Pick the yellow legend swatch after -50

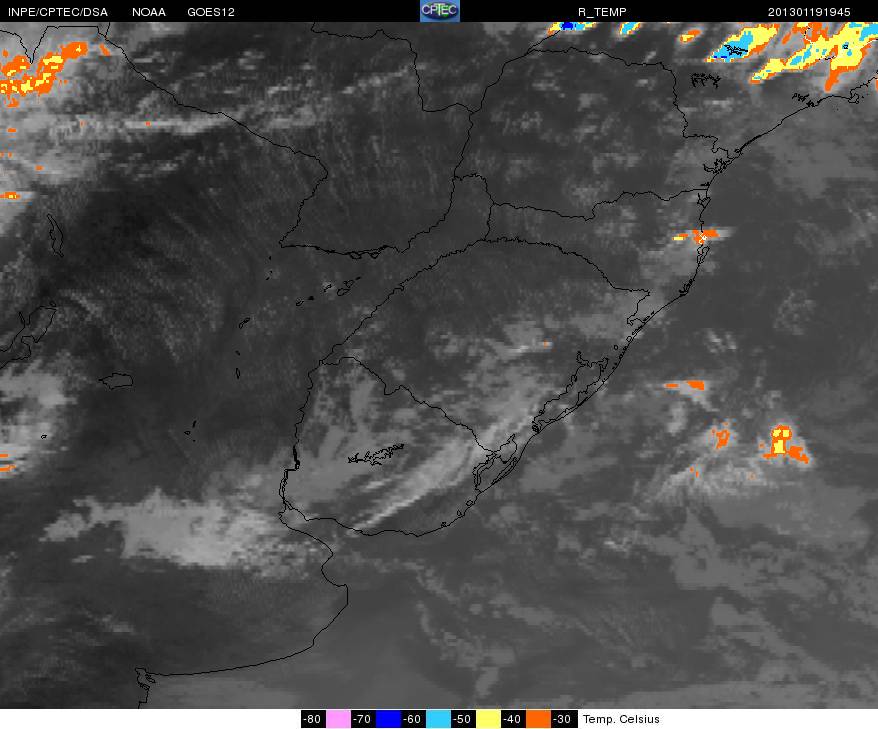tap(488, 719)
